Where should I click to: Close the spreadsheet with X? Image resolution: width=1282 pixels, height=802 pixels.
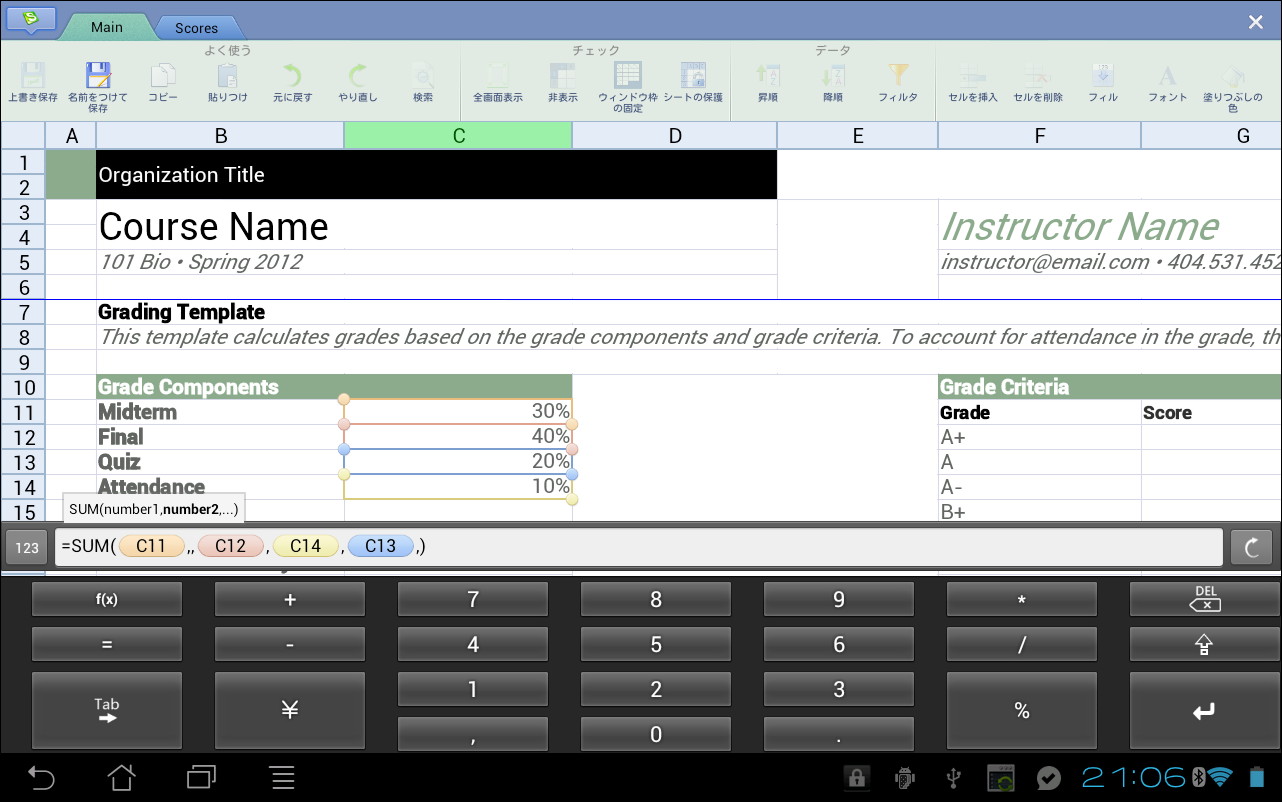coord(1255,22)
